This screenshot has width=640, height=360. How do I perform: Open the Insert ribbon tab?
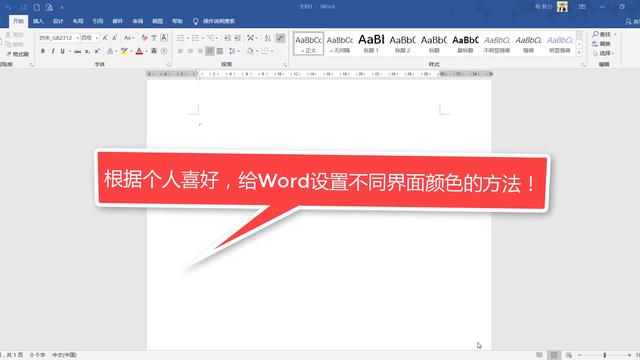[x=38, y=21]
